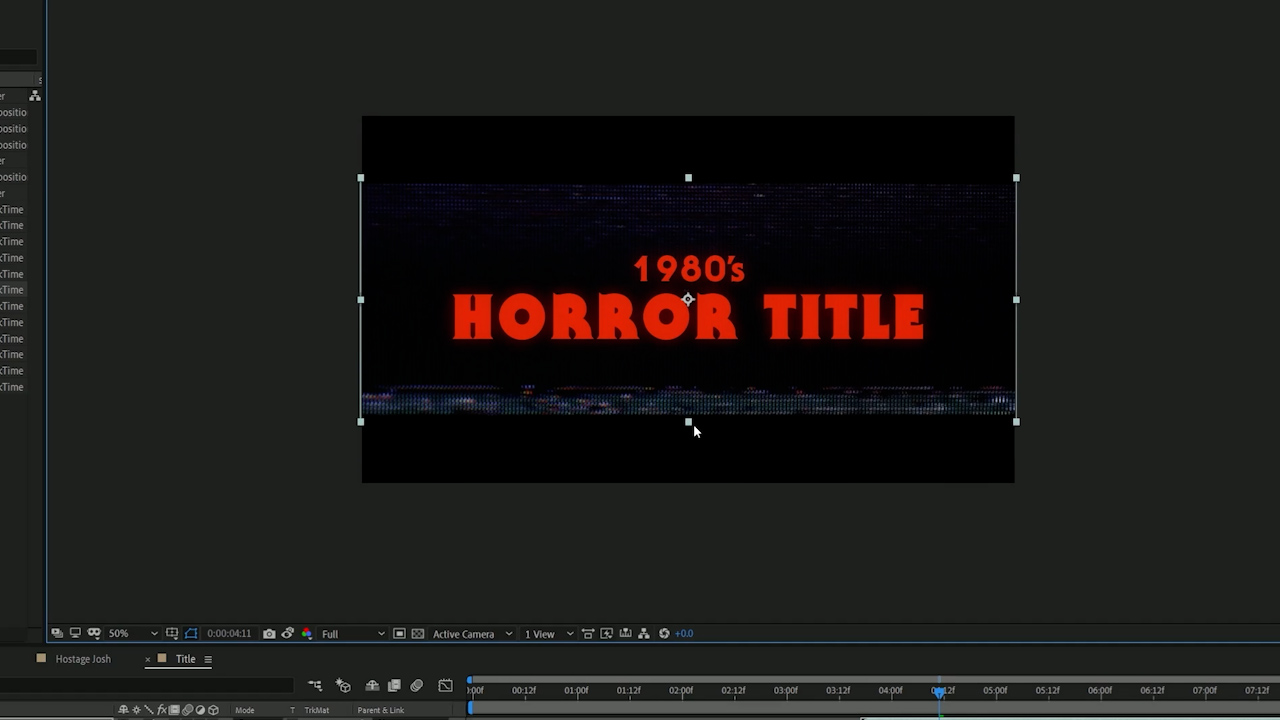
Task: Open the Active Camera view dropdown
Action: pos(472,633)
